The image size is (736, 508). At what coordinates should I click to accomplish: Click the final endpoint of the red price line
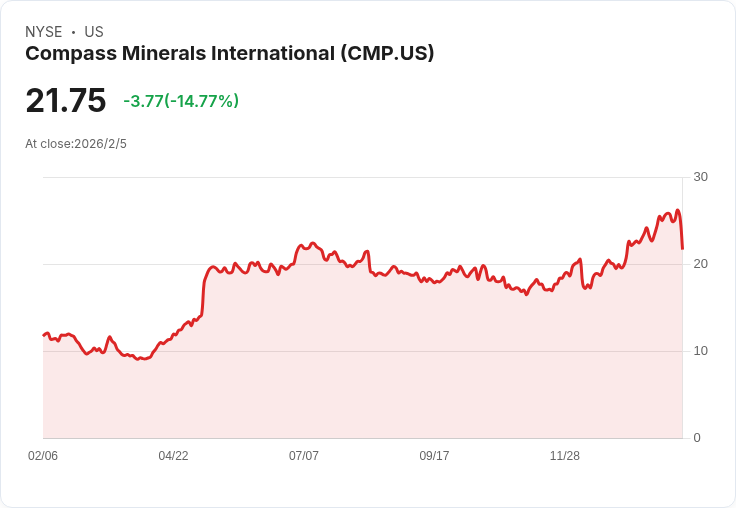(682, 248)
